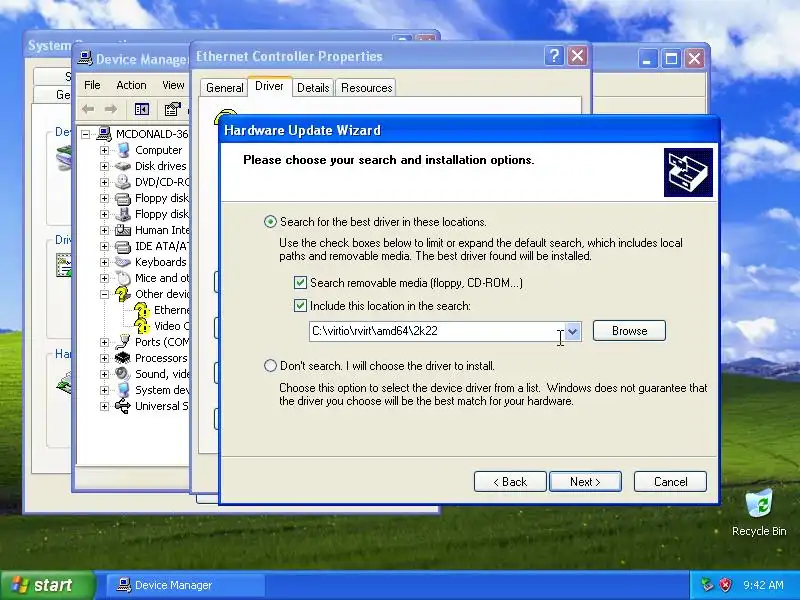Click the Device Manager taskbar button

[185, 585]
